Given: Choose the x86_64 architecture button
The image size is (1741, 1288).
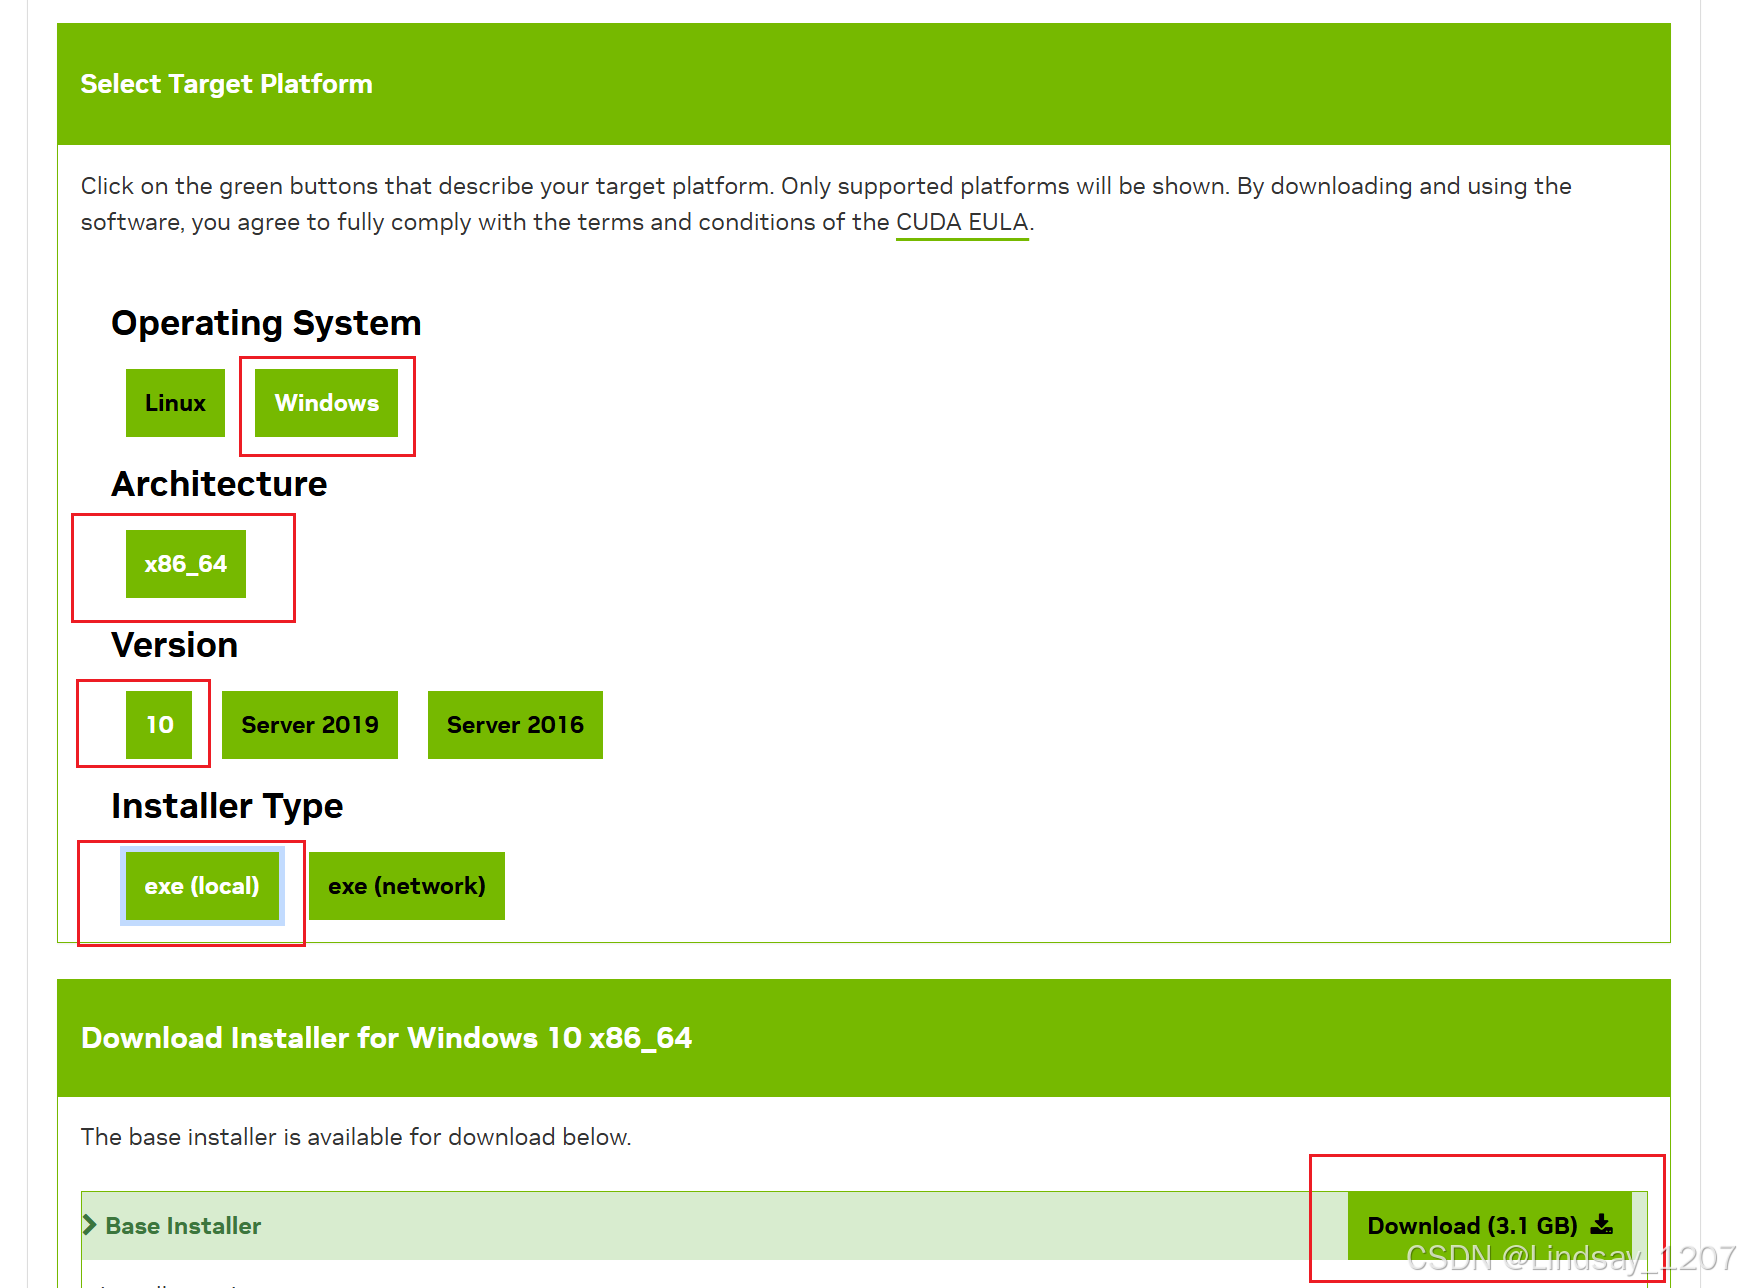Looking at the screenshot, I should pyautogui.click(x=186, y=564).
